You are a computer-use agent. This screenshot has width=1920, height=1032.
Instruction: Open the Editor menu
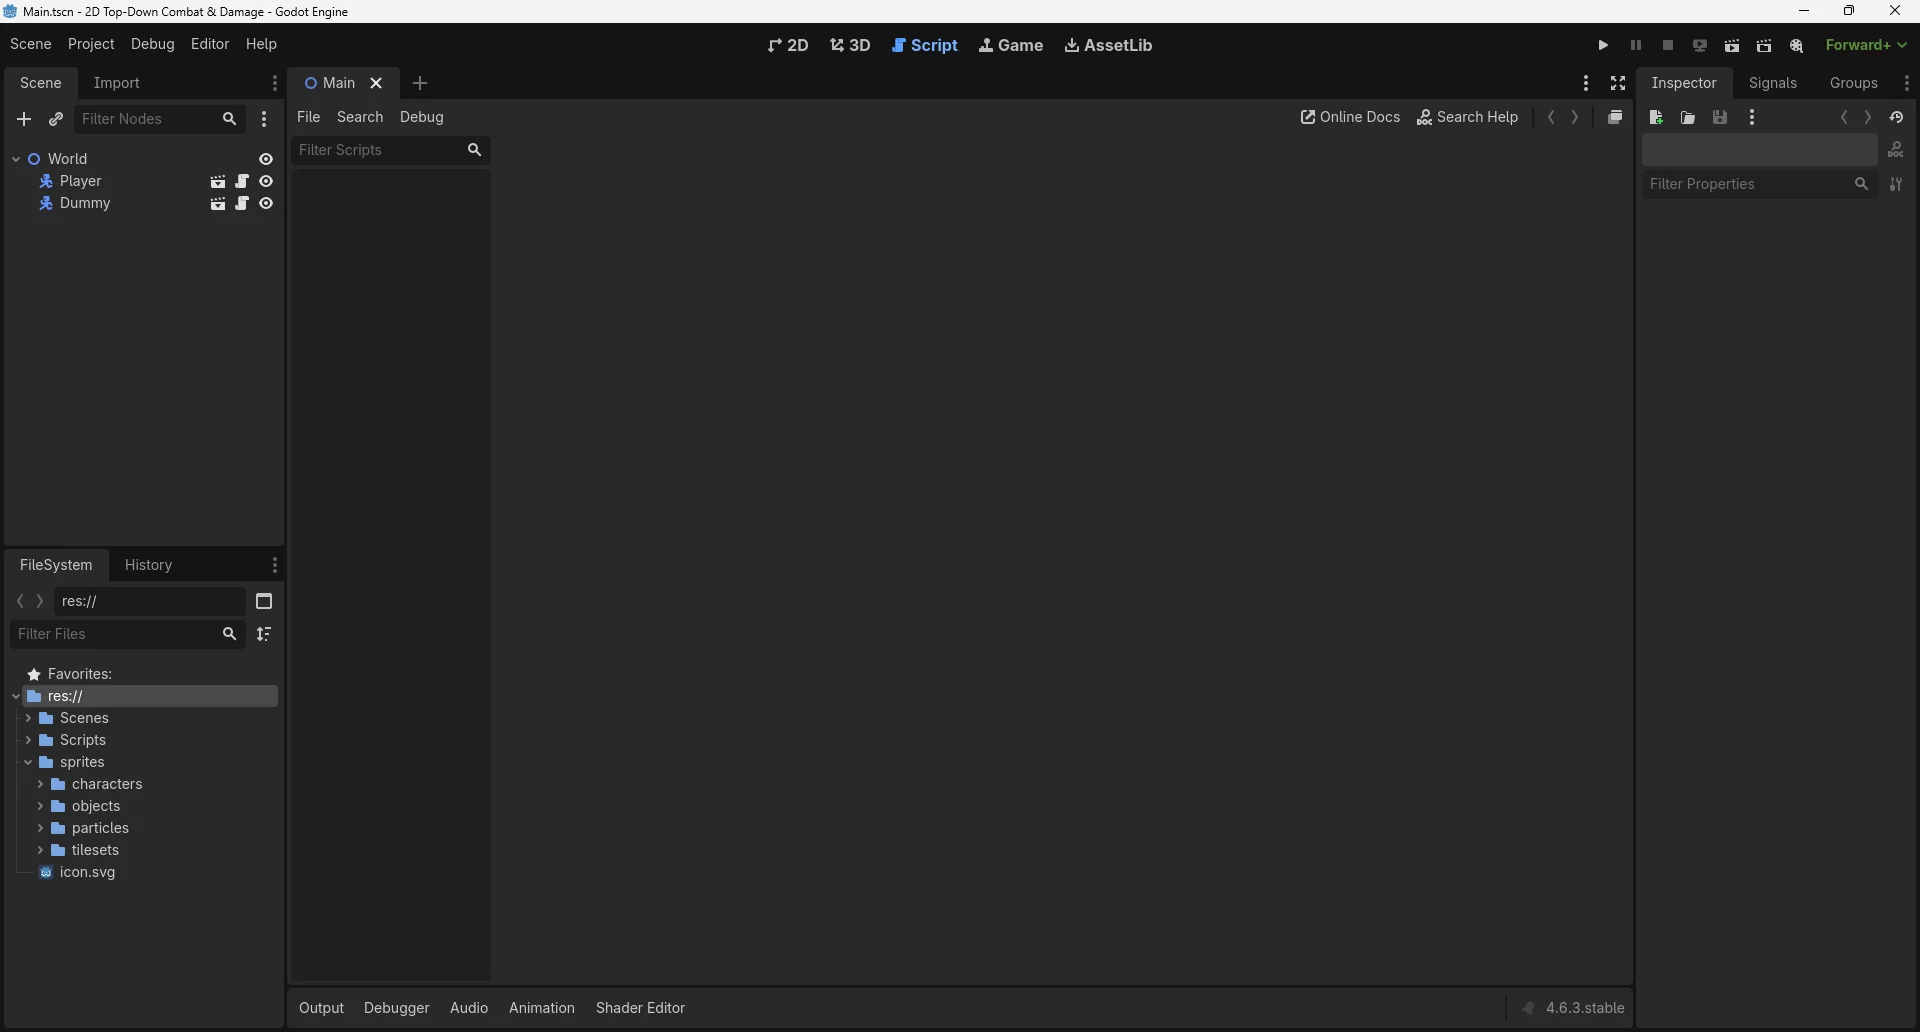[210, 44]
